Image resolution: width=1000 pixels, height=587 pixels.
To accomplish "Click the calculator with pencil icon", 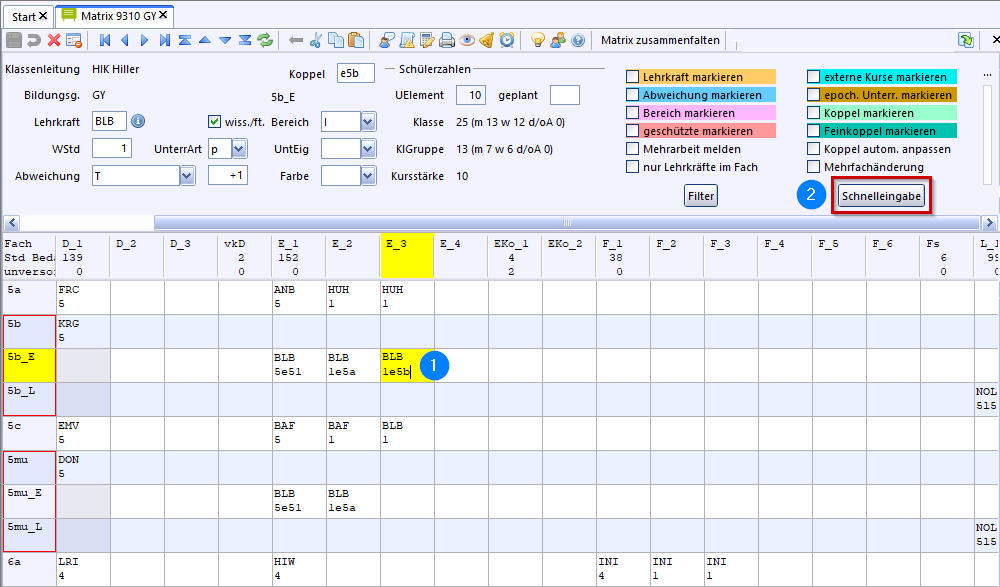I will point(427,40).
